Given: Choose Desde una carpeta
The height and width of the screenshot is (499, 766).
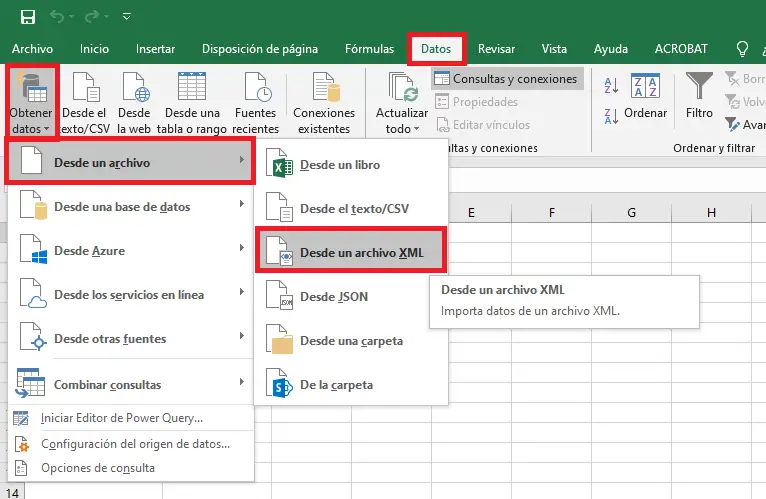Looking at the screenshot, I should 351,341.
